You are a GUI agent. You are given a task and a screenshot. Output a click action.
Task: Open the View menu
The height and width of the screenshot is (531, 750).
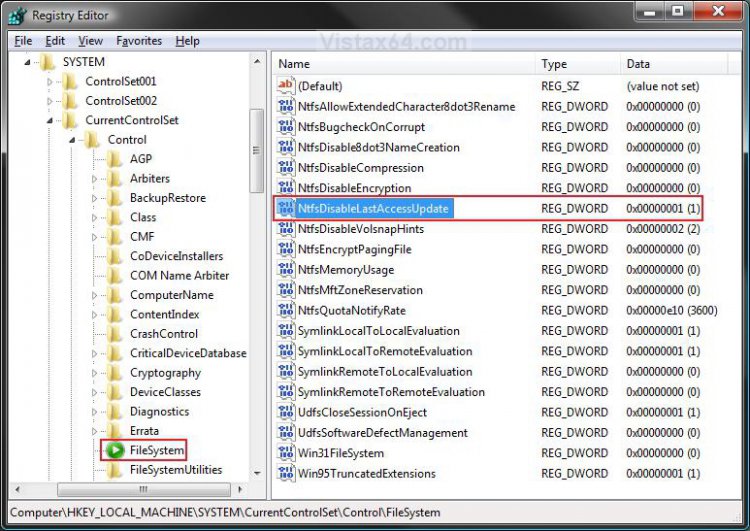[90, 41]
